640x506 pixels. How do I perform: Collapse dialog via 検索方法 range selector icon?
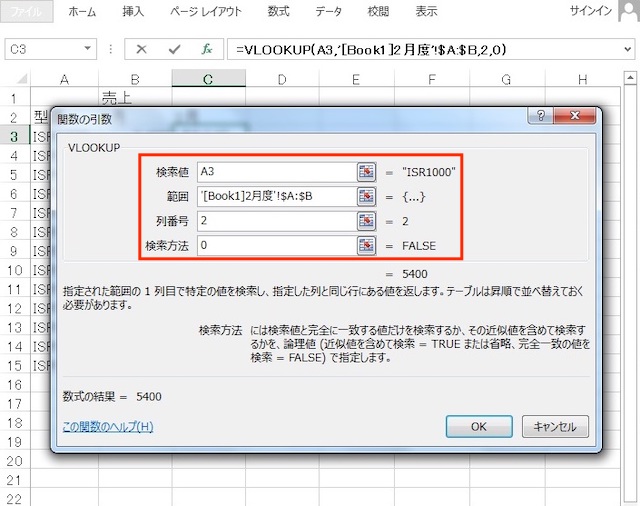pyautogui.click(x=366, y=246)
